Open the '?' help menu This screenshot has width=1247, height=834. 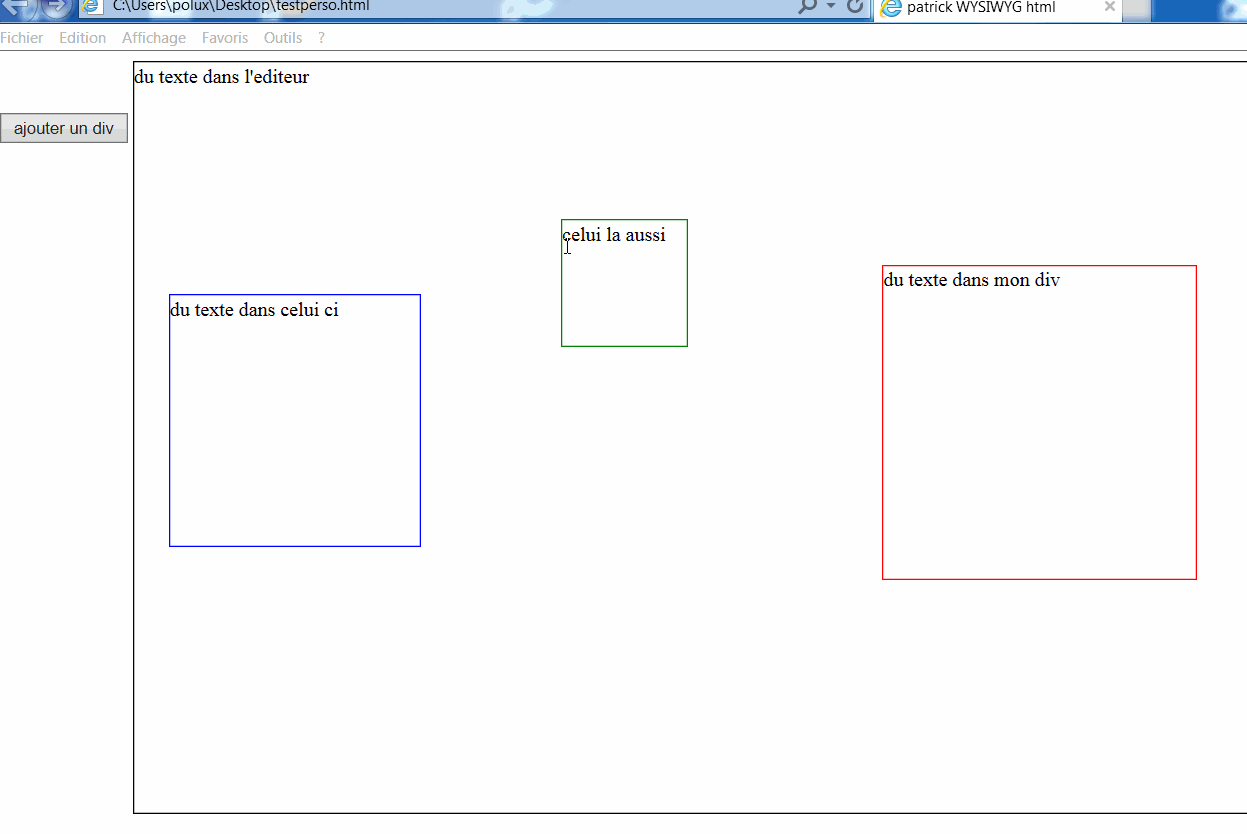click(x=321, y=38)
